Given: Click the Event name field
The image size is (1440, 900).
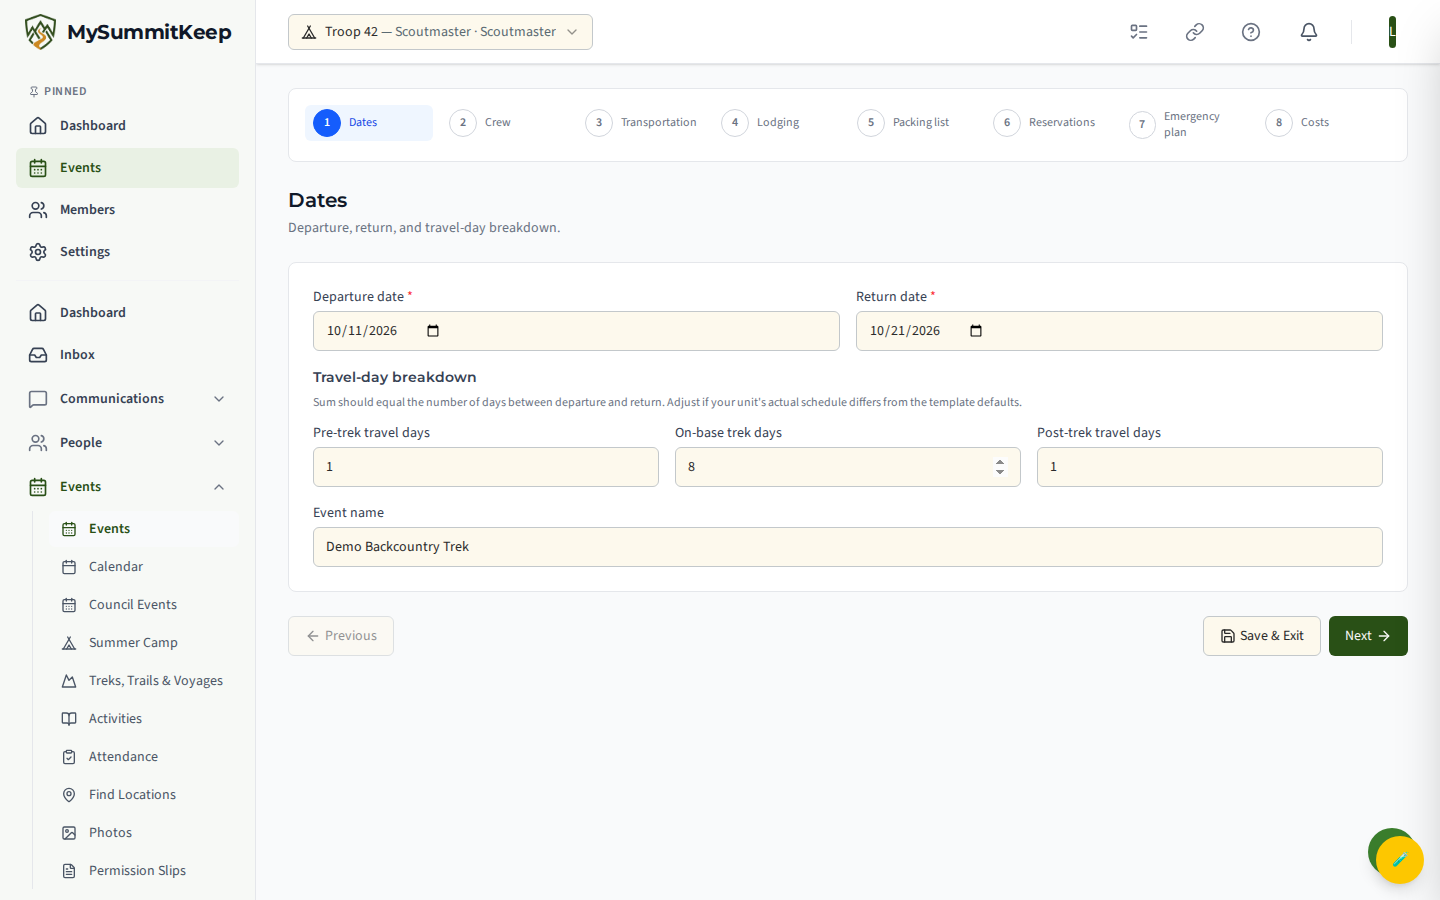Looking at the screenshot, I should point(848,547).
